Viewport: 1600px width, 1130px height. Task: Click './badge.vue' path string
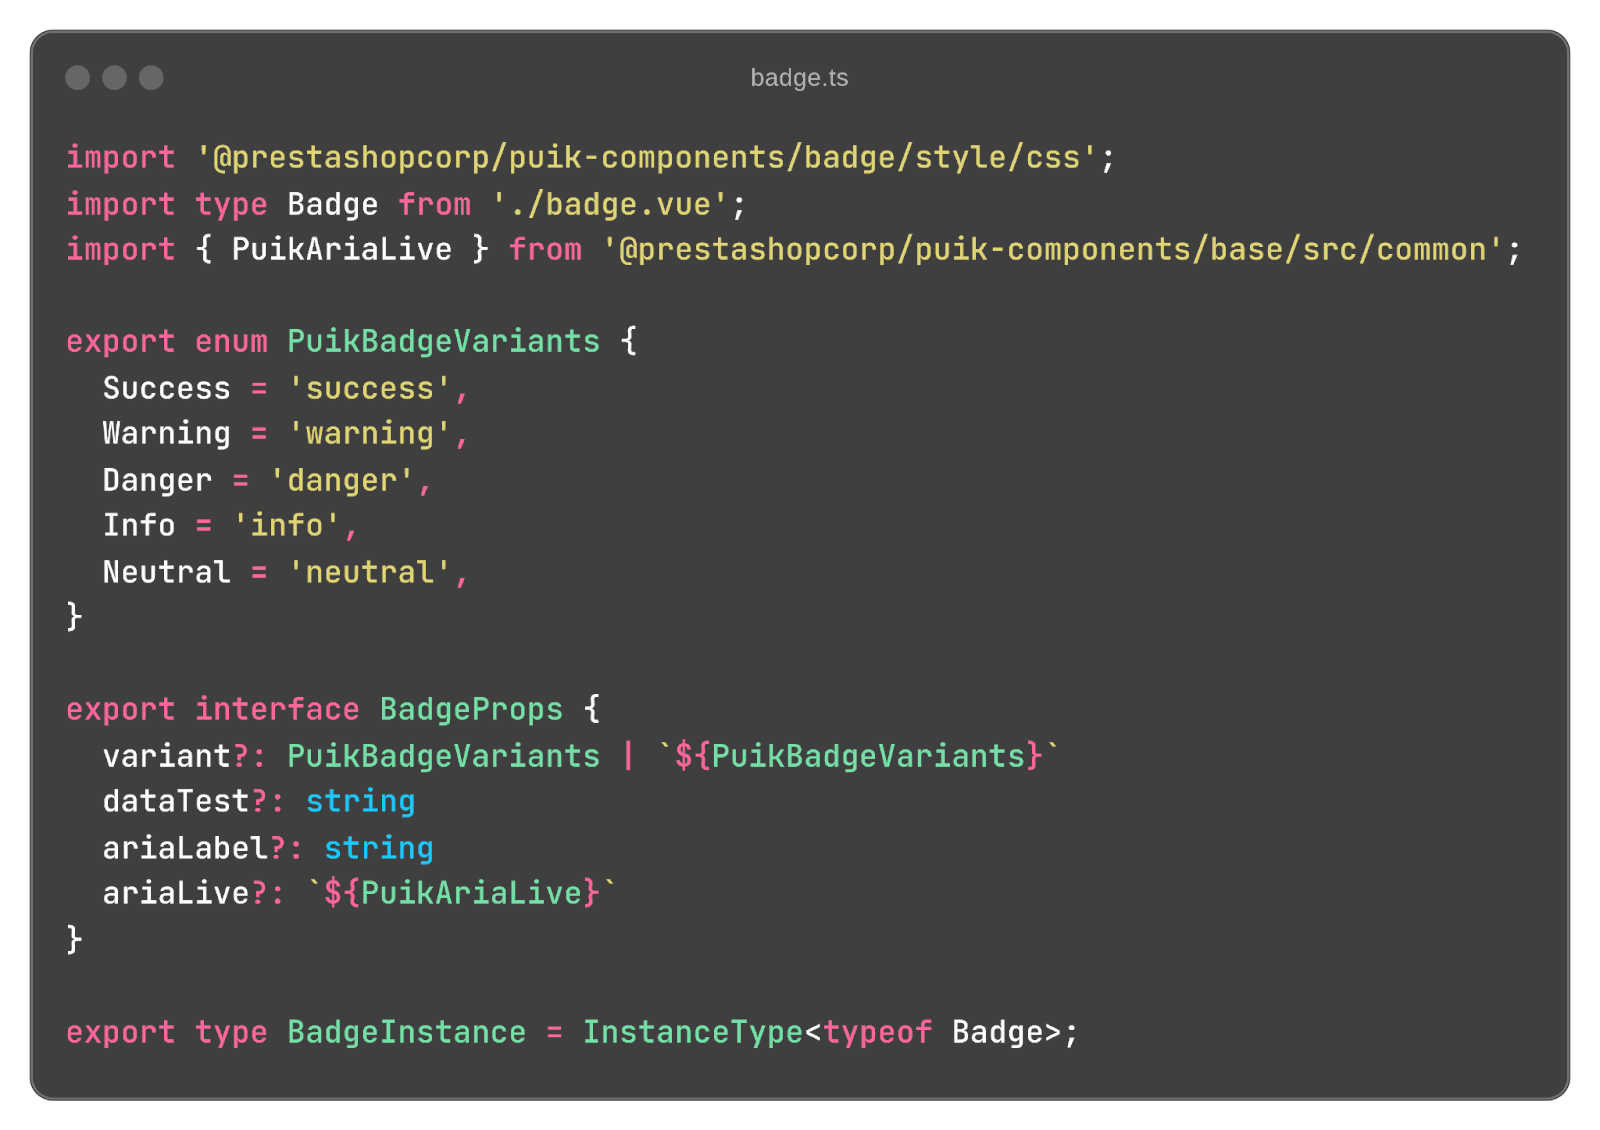click(610, 204)
